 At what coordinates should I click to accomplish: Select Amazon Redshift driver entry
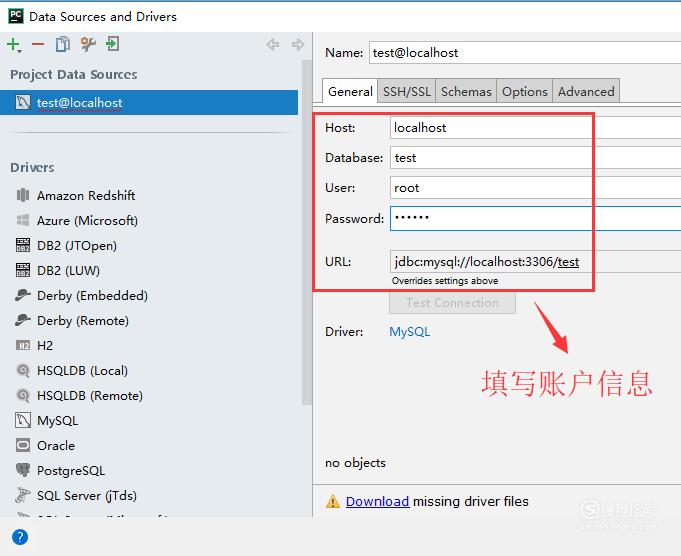[86, 195]
